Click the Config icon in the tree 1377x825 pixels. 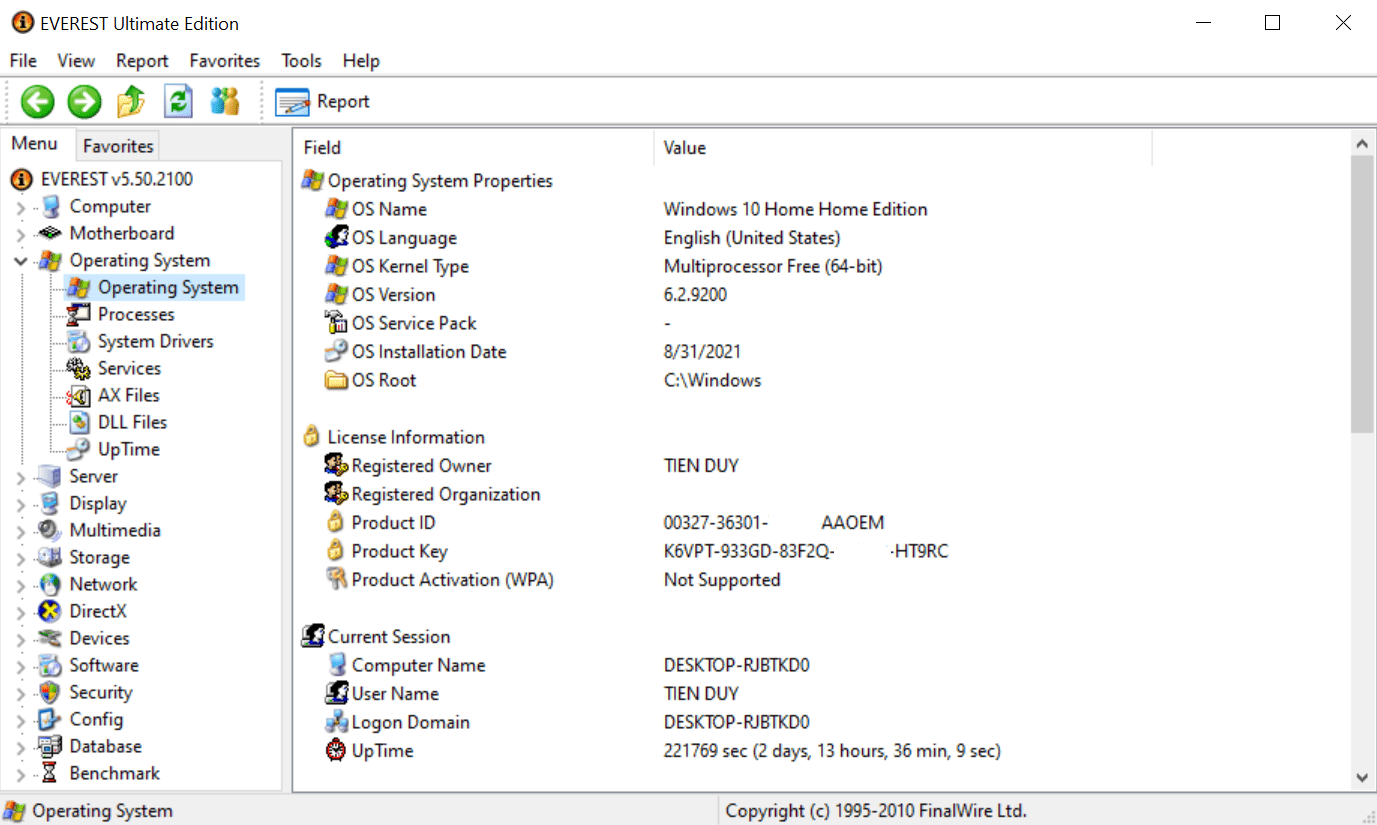[50, 719]
